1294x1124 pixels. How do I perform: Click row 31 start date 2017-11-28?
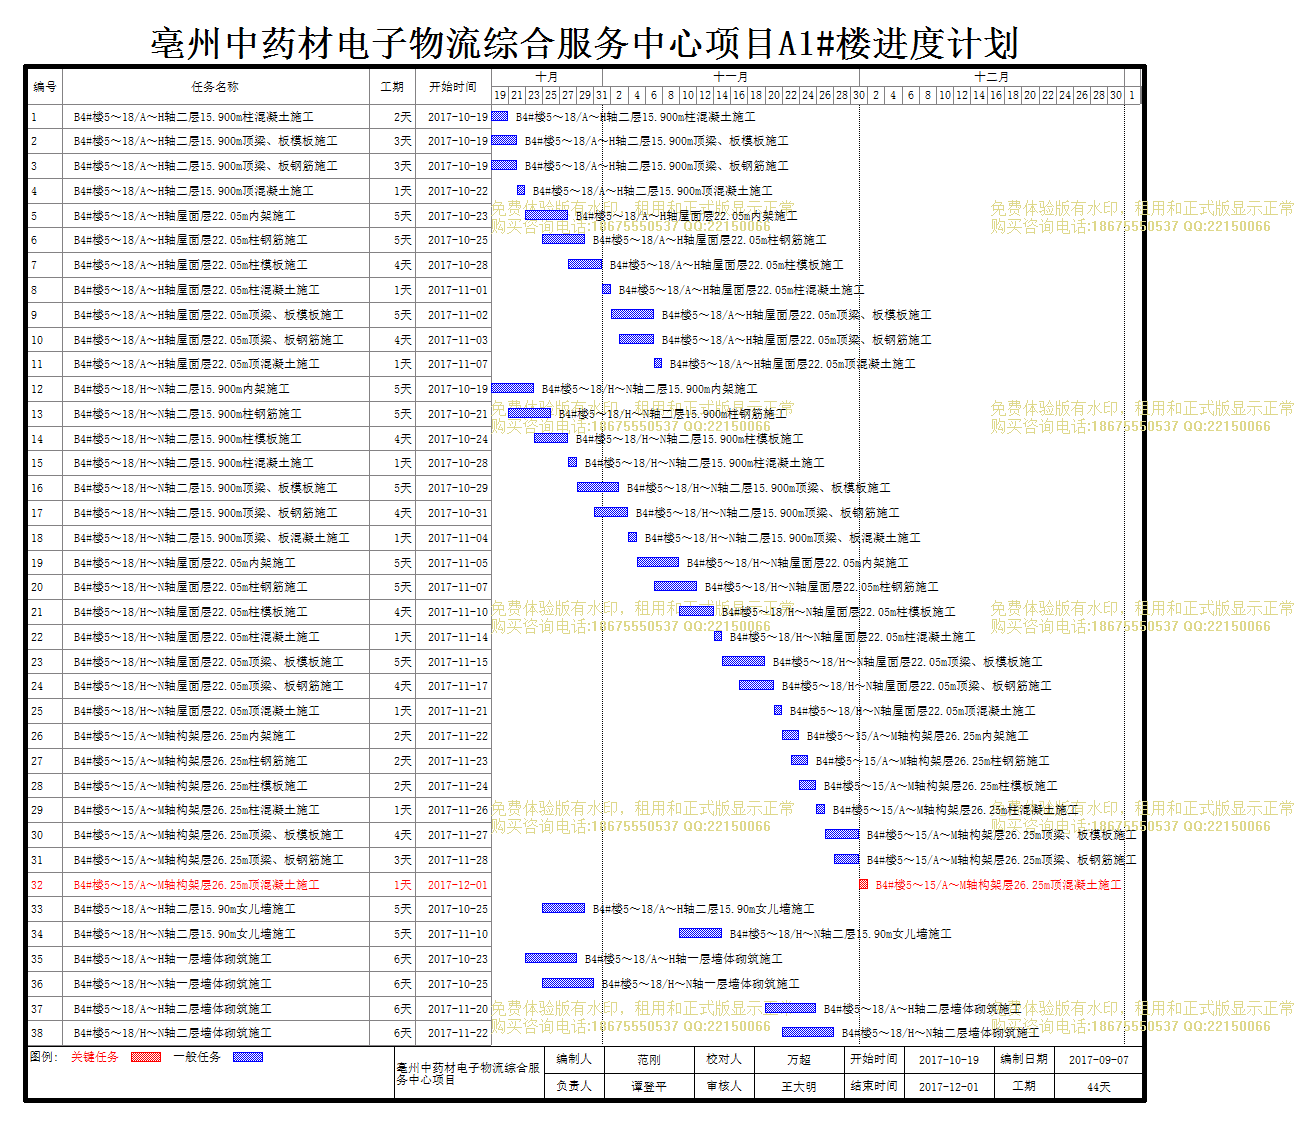458,860
